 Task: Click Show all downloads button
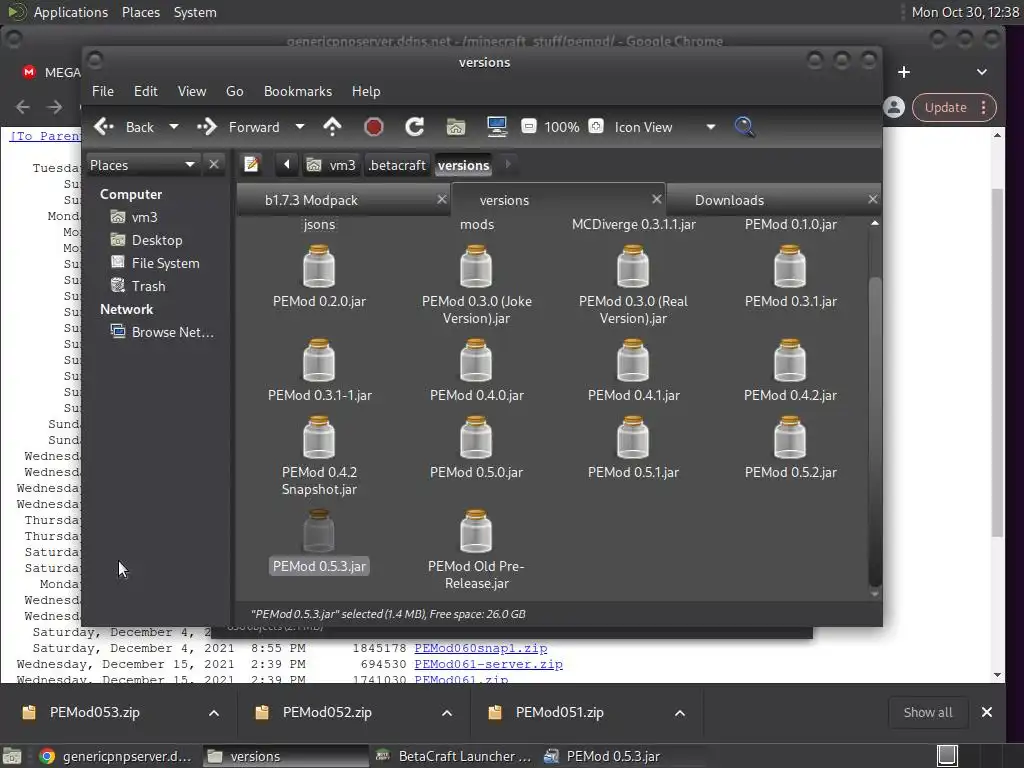(x=927, y=712)
